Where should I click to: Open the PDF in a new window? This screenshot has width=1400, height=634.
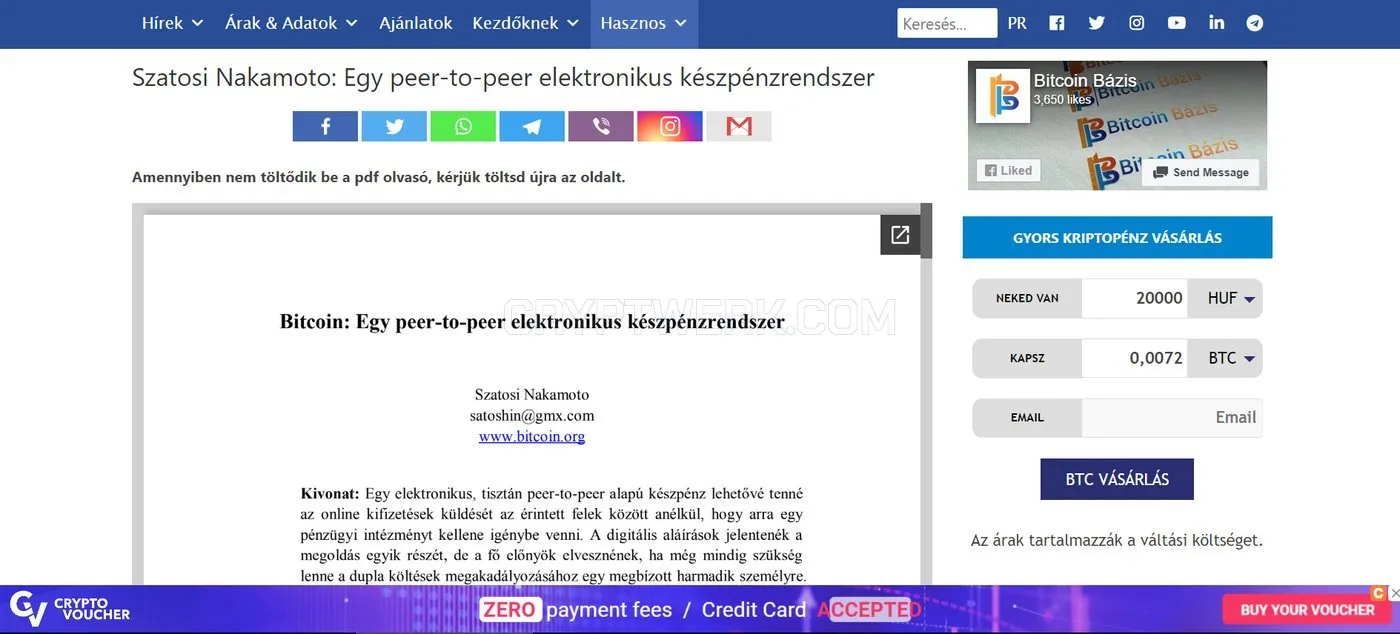[x=900, y=235]
